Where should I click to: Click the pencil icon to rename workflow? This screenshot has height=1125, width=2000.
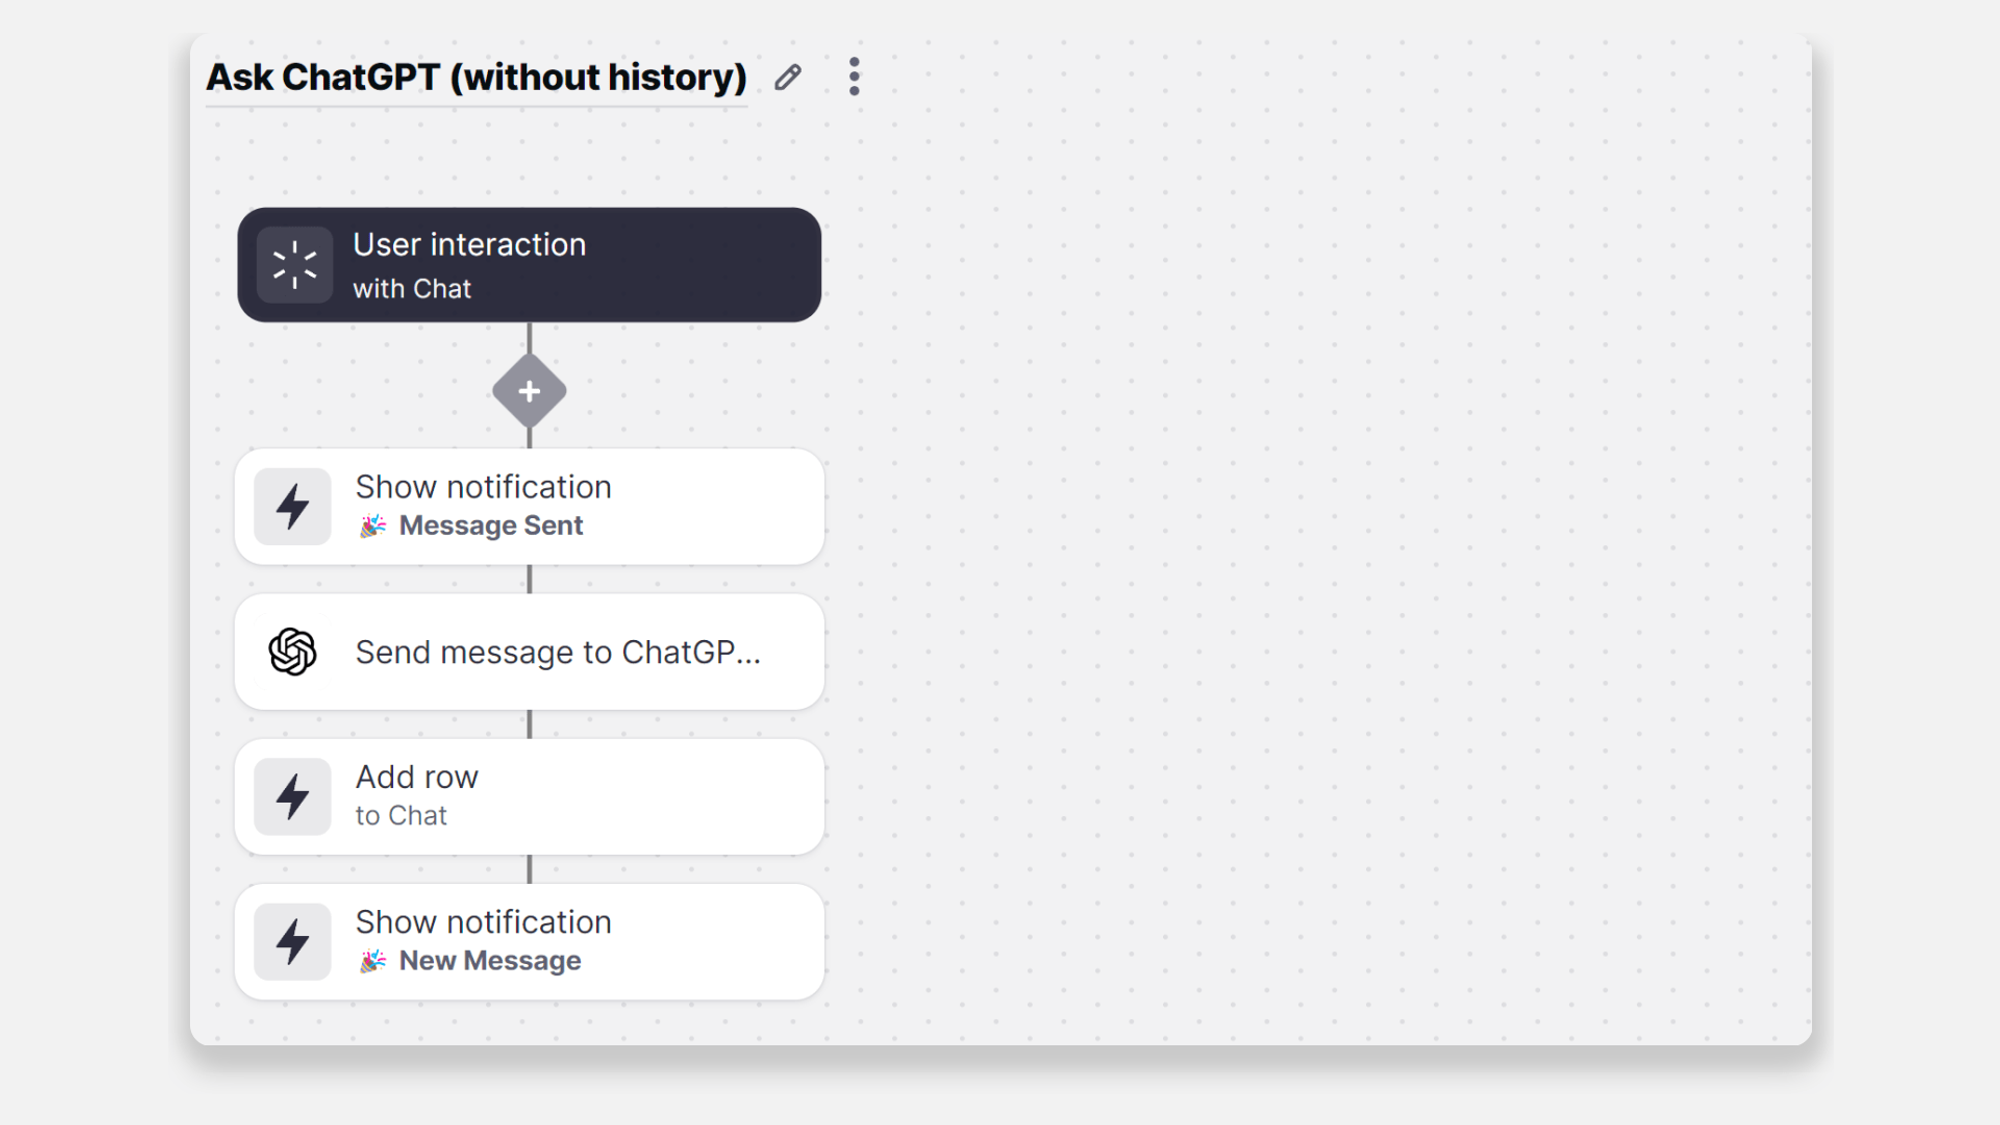click(788, 77)
